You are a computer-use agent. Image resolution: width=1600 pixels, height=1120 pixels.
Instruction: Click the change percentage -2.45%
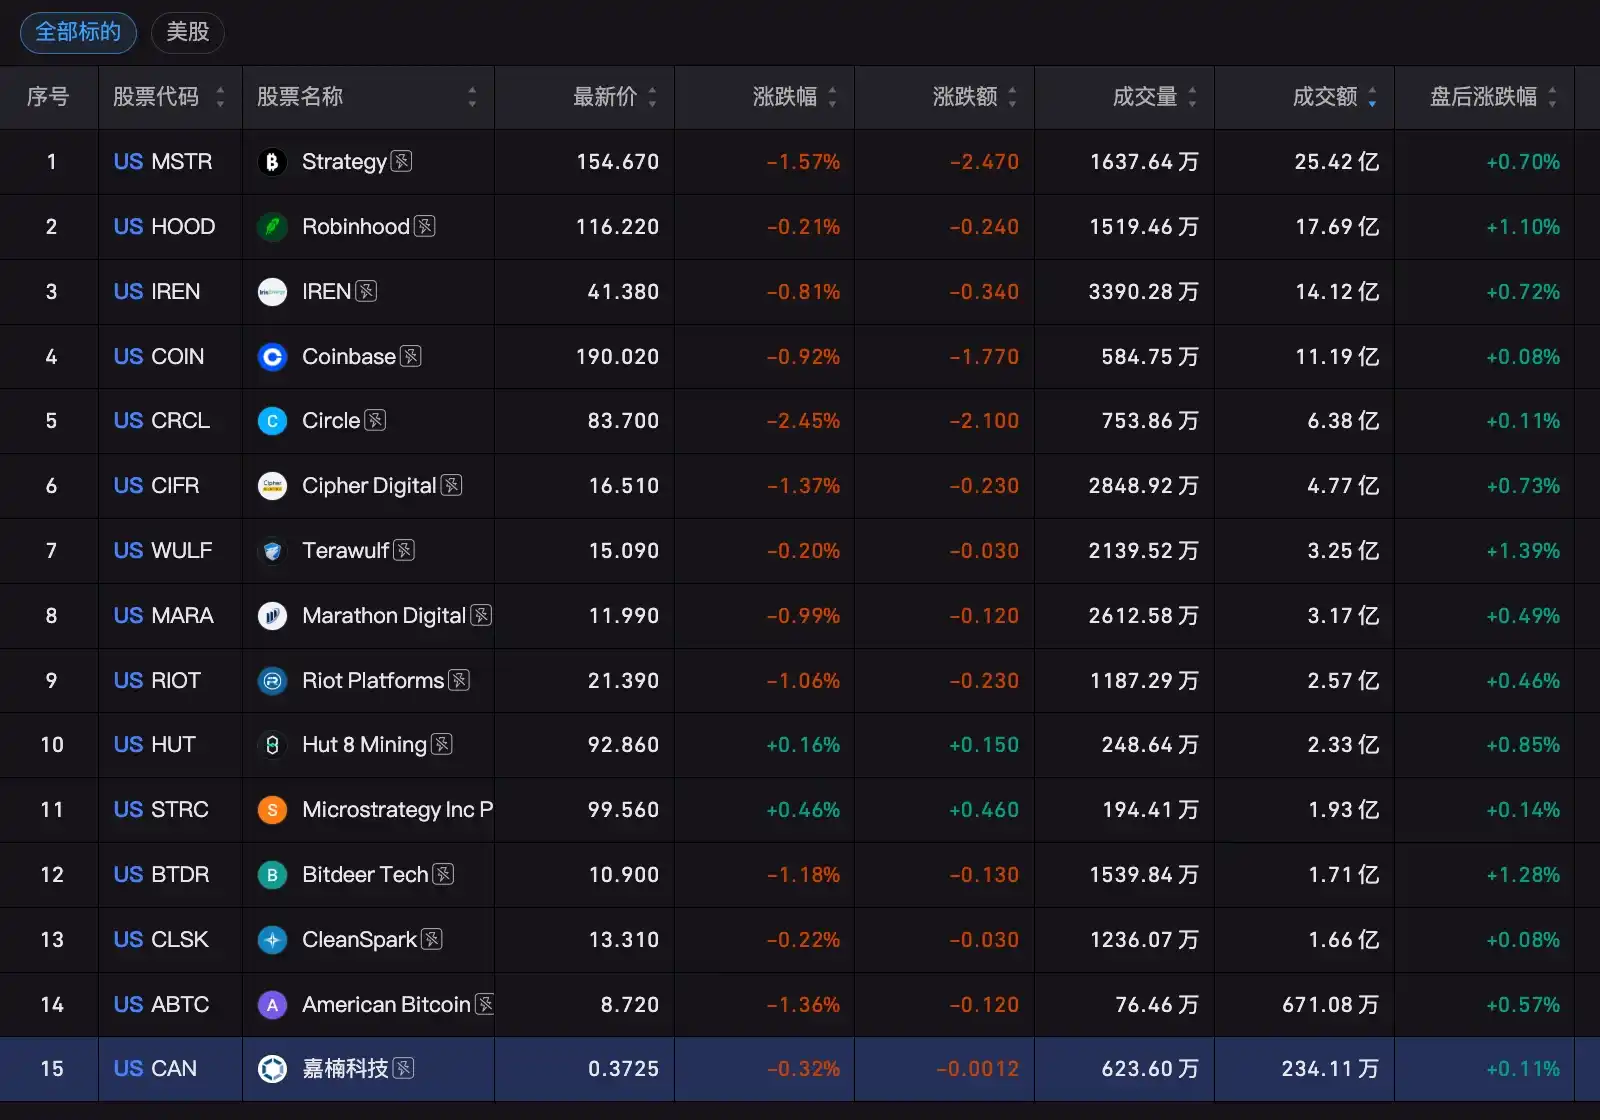click(803, 421)
